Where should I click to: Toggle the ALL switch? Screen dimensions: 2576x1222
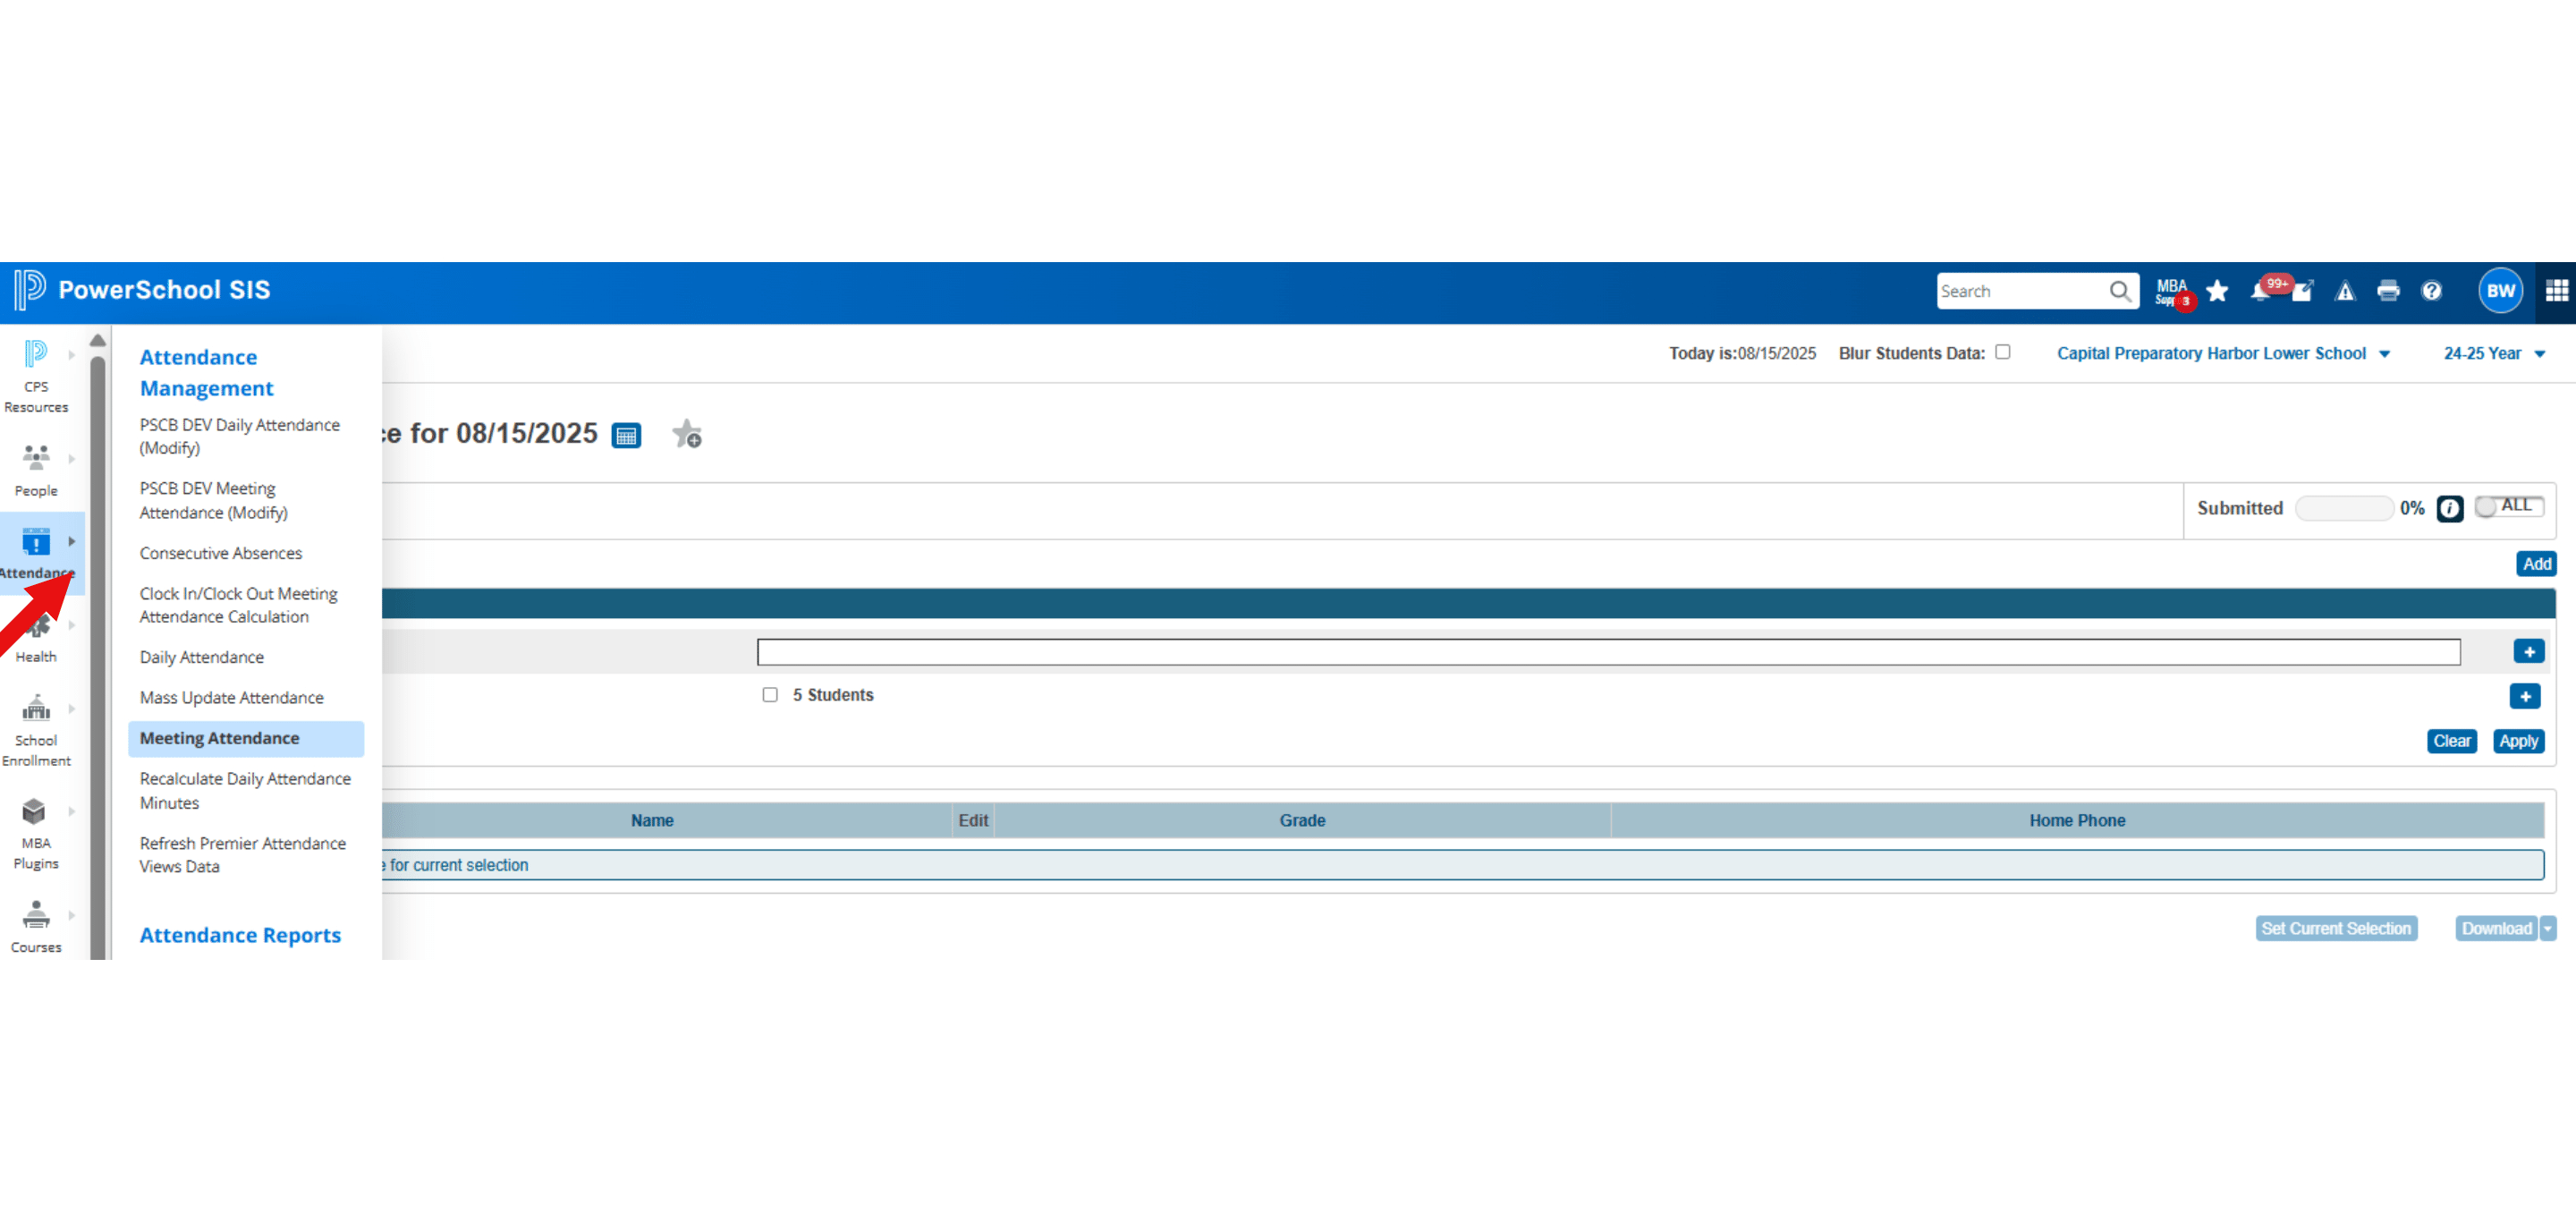coord(2509,507)
